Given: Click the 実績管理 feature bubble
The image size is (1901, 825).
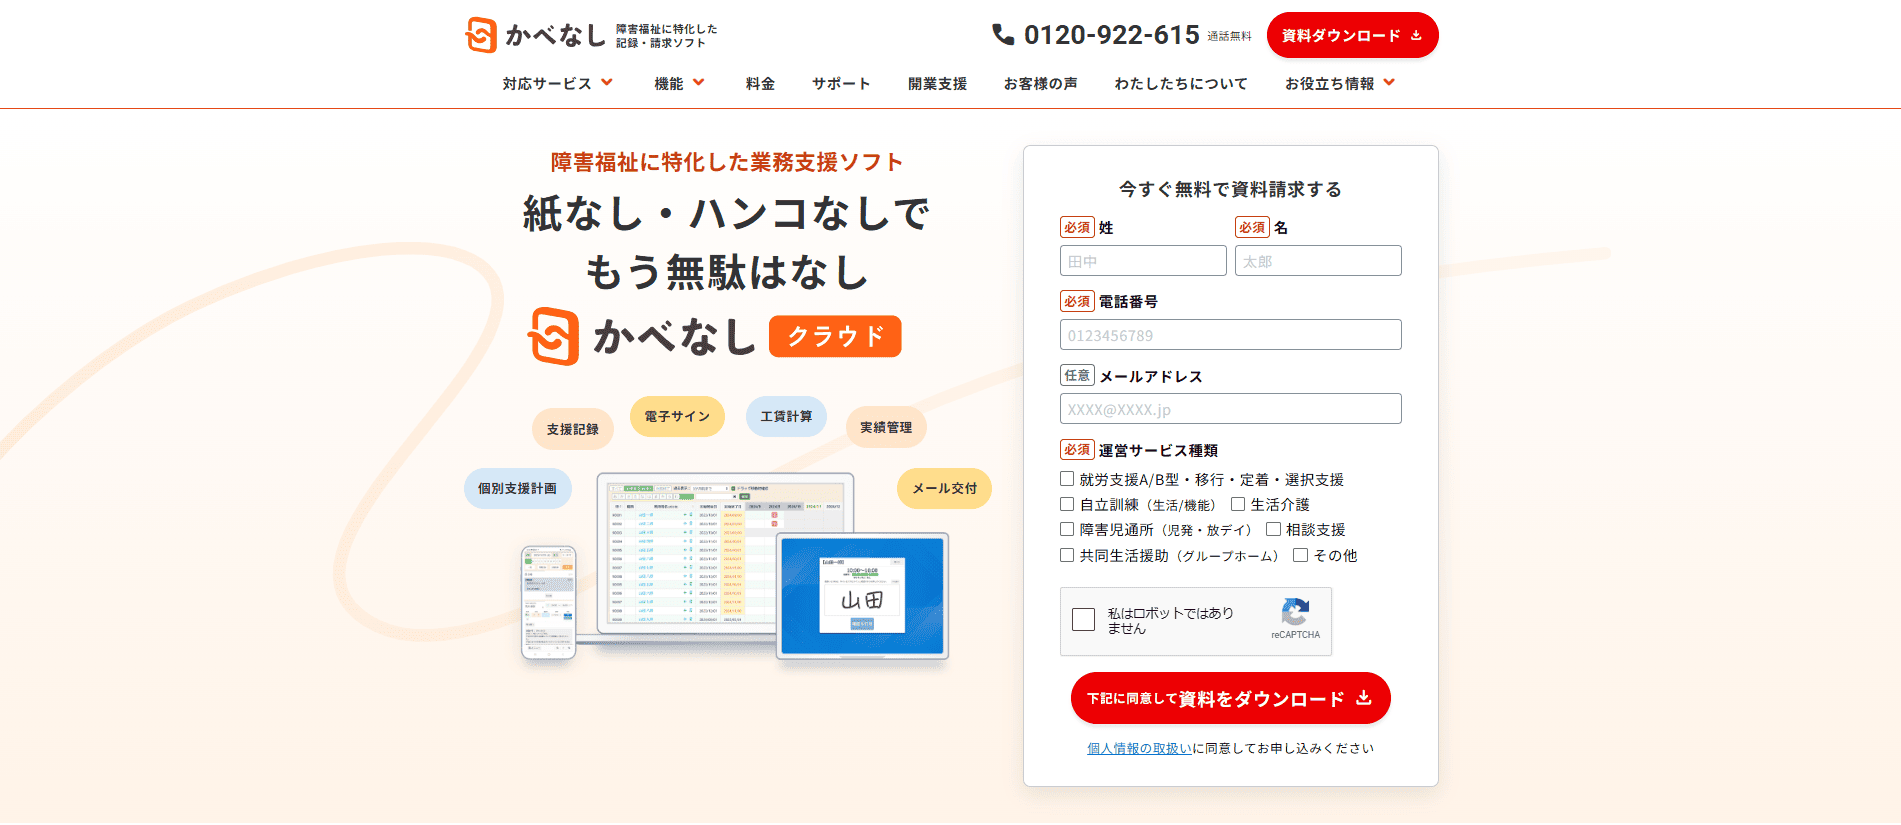Looking at the screenshot, I should [886, 427].
